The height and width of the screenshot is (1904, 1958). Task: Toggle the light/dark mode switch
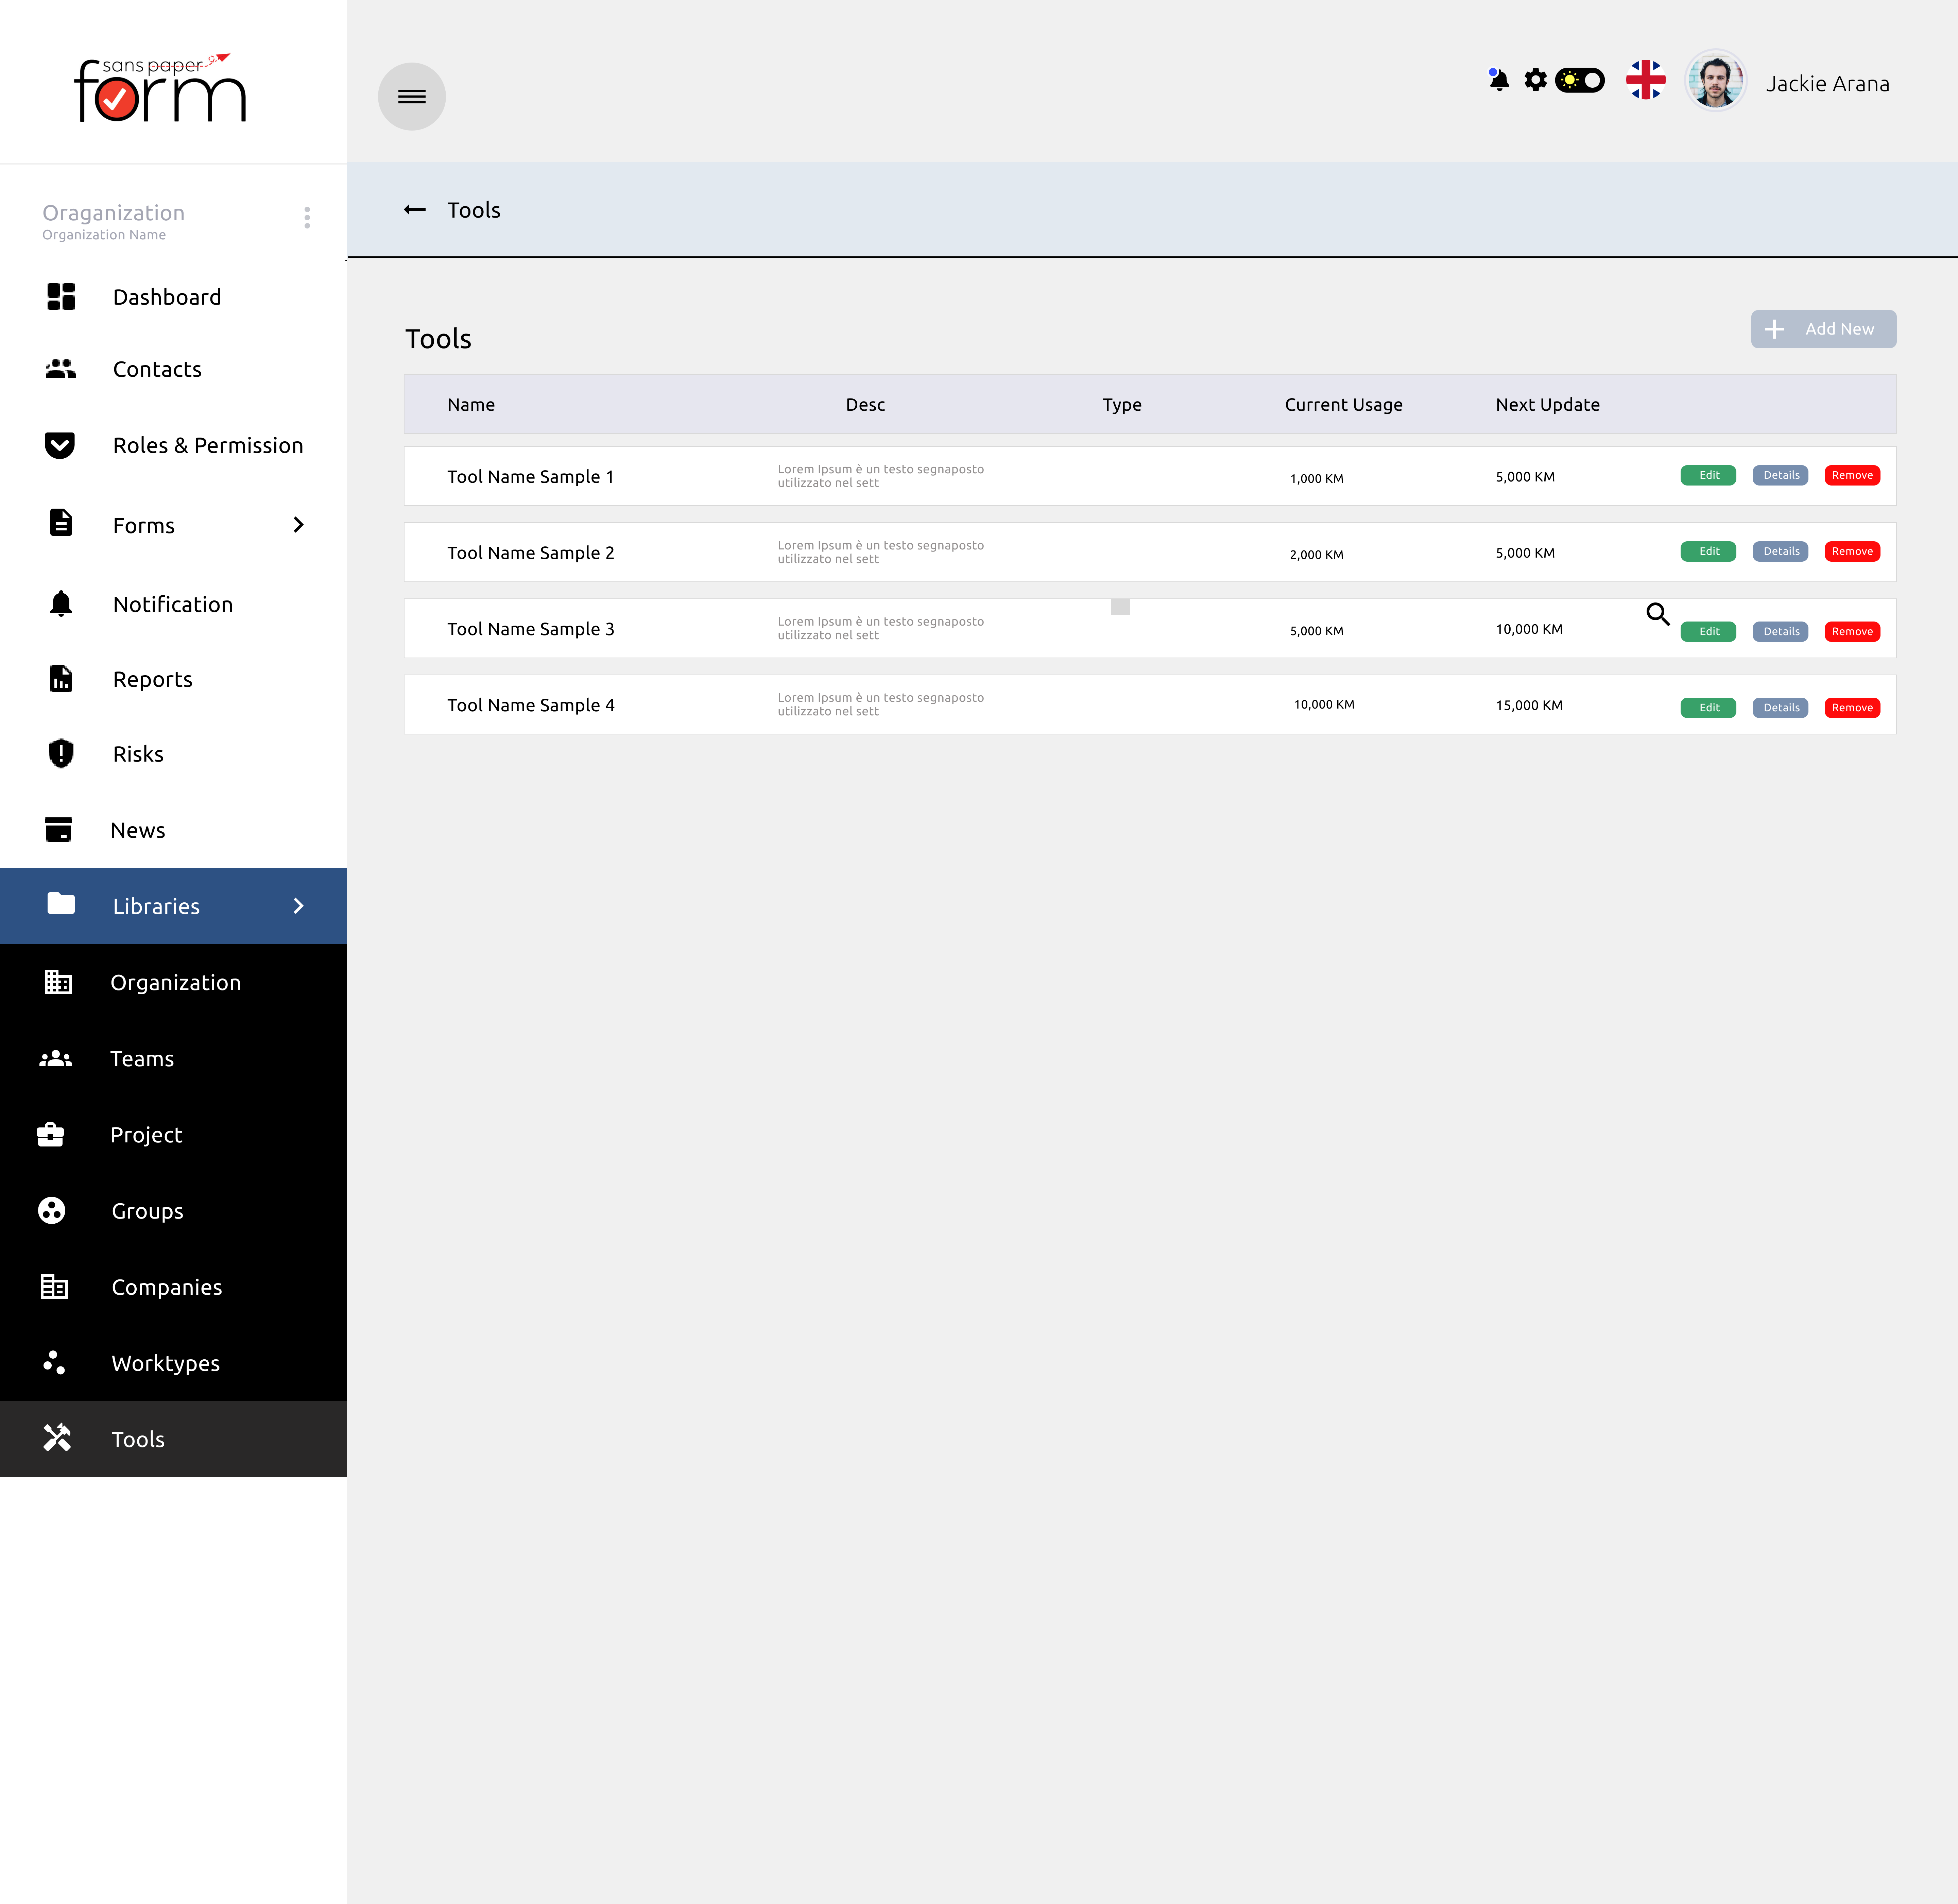(x=1580, y=80)
